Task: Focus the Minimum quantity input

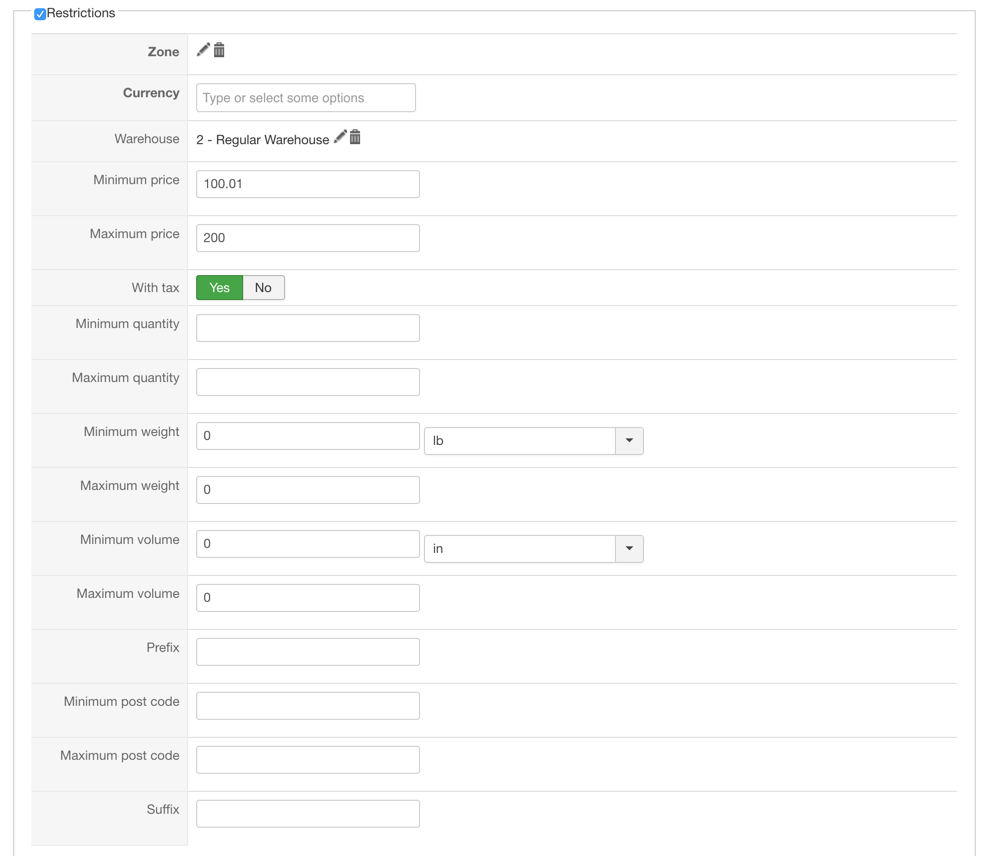Action: point(307,328)
